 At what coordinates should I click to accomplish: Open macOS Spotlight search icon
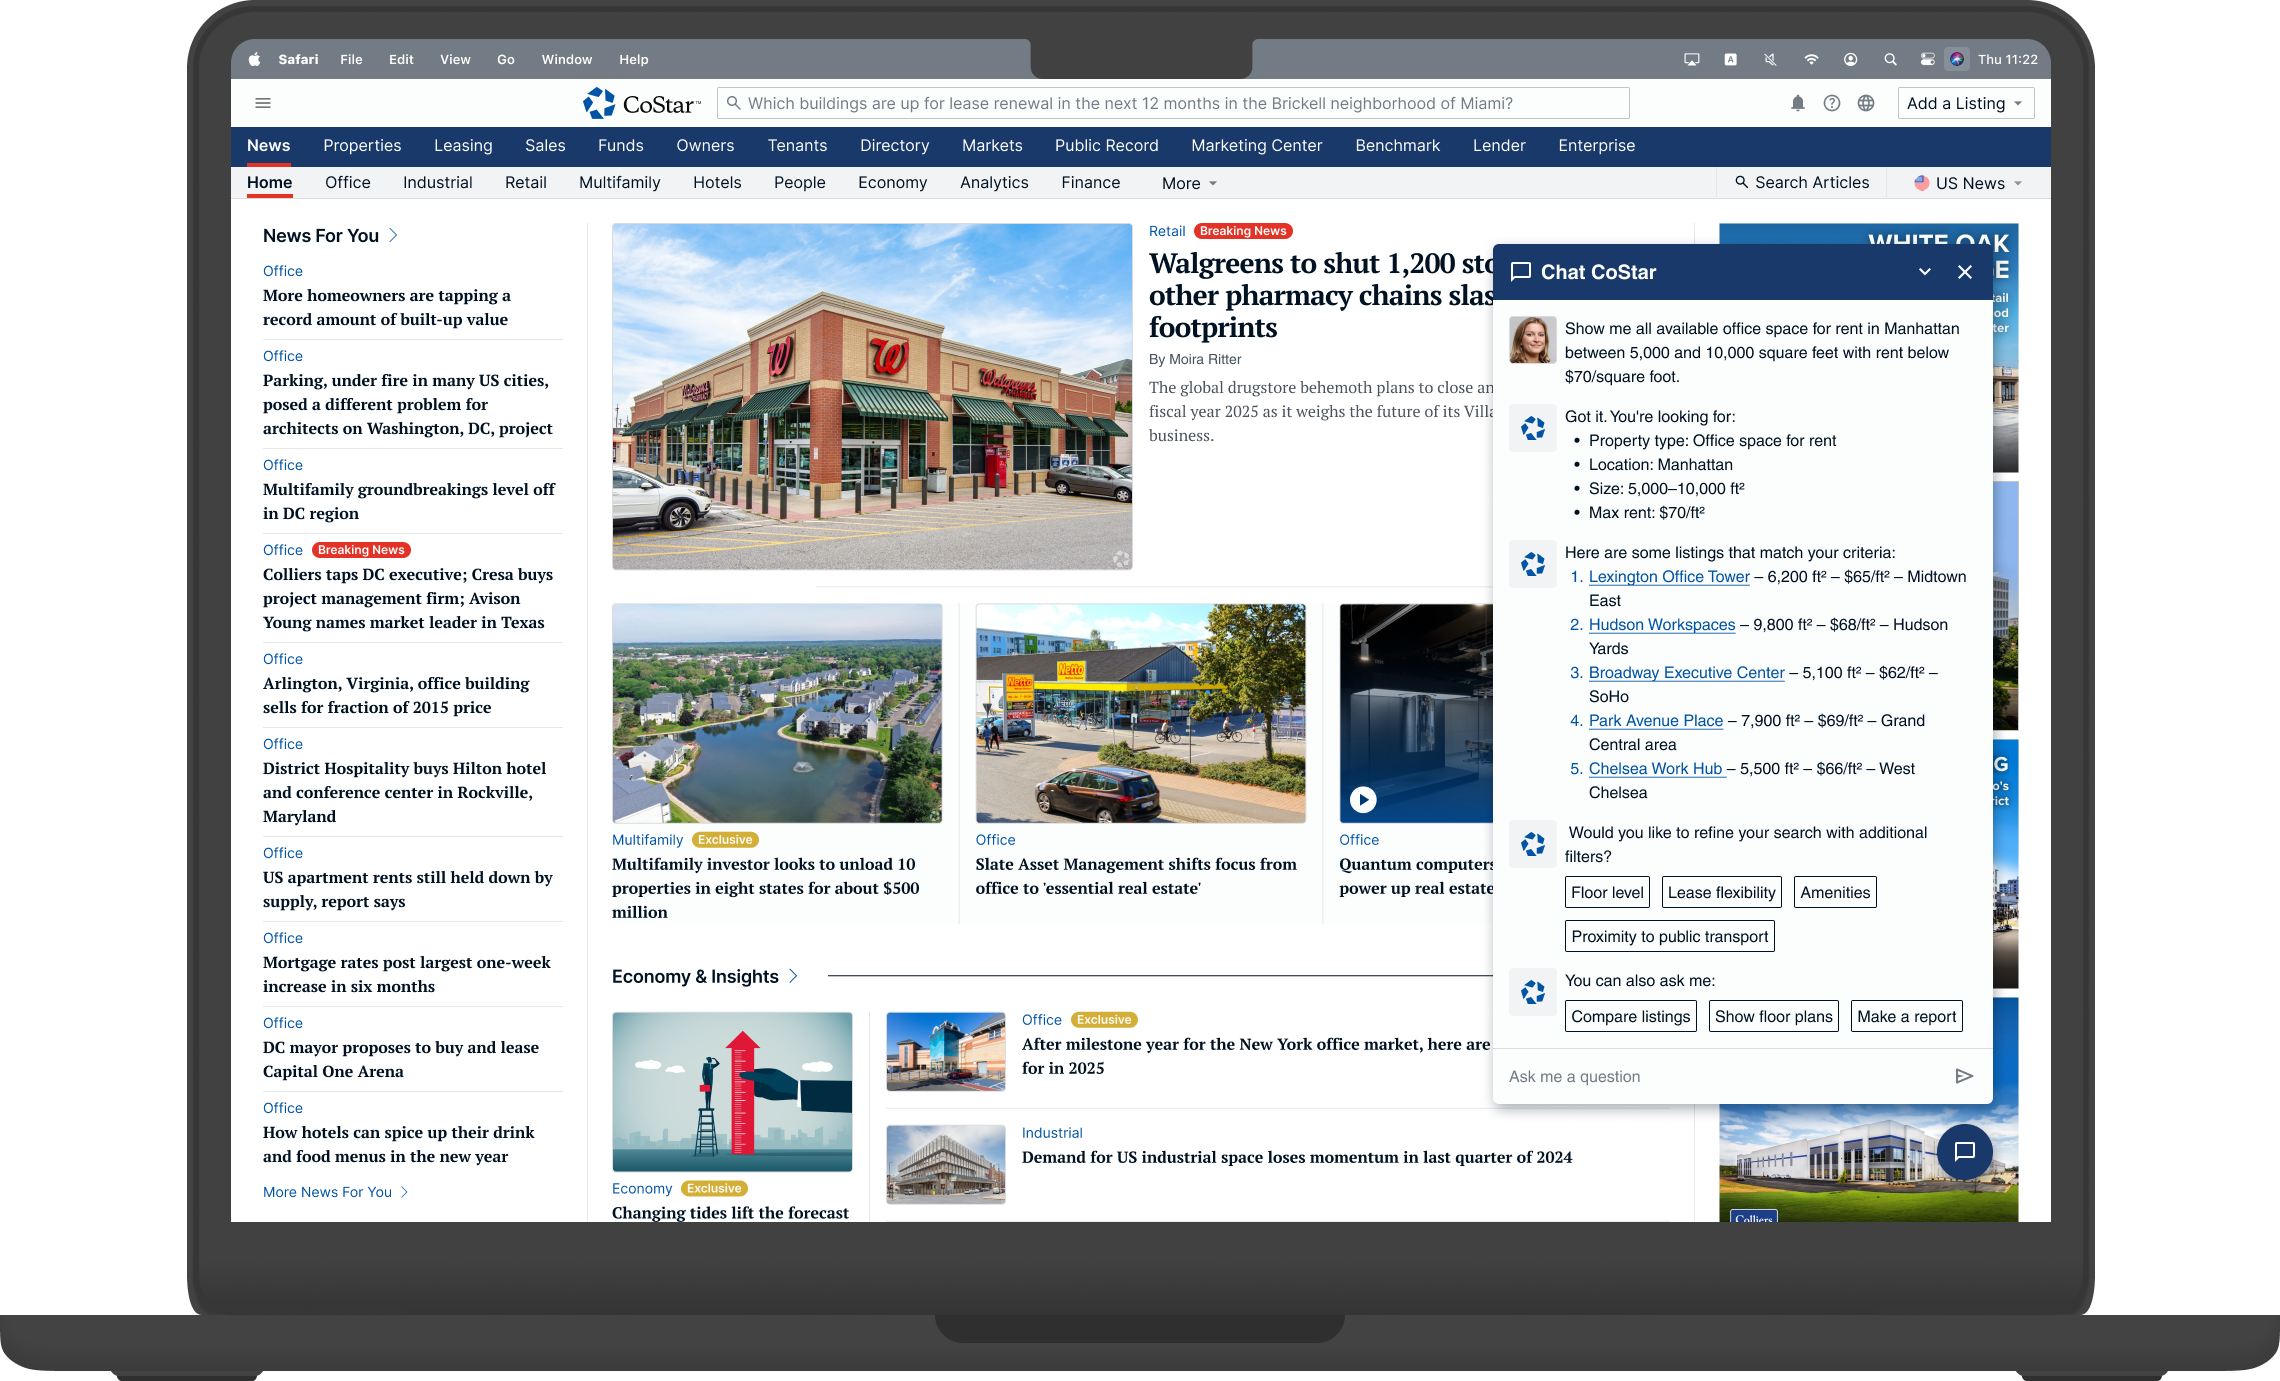[x=1890, y=59]
